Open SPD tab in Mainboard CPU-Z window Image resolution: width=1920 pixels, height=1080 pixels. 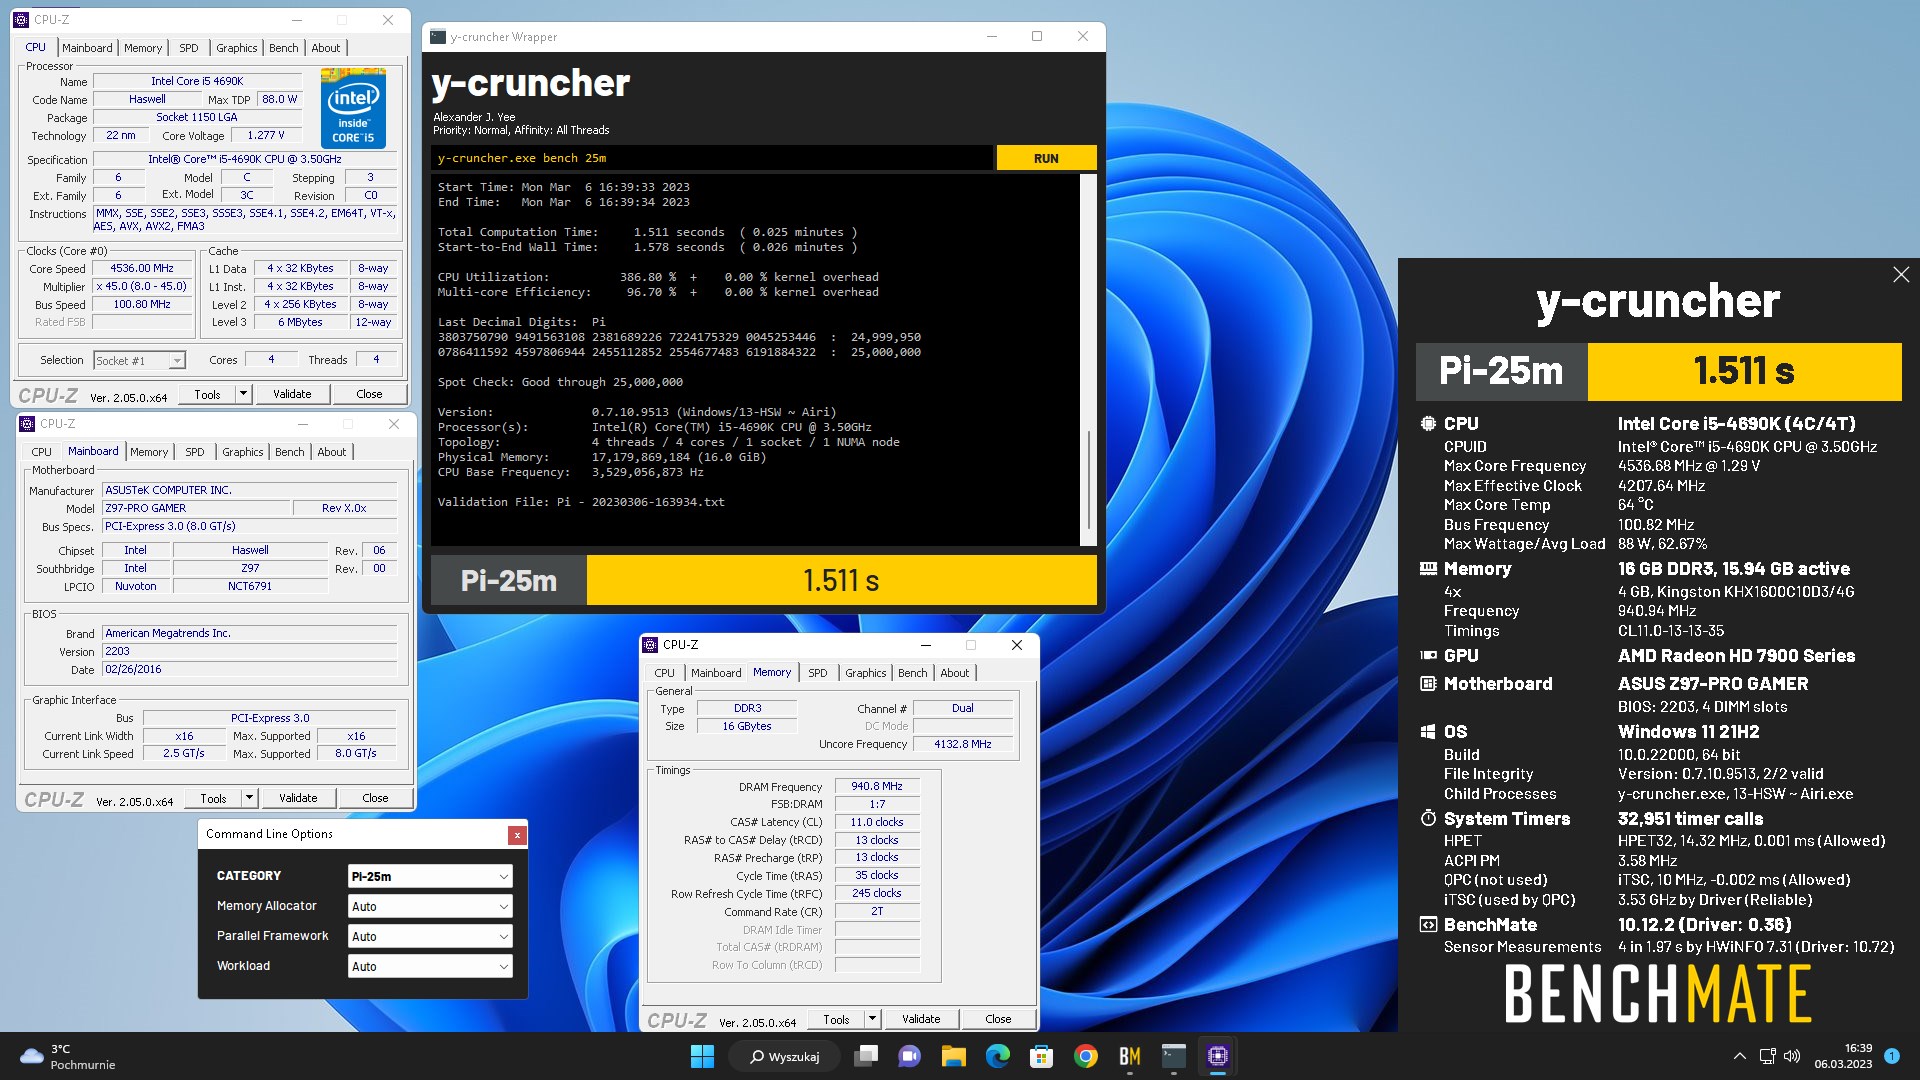[195, 452]
